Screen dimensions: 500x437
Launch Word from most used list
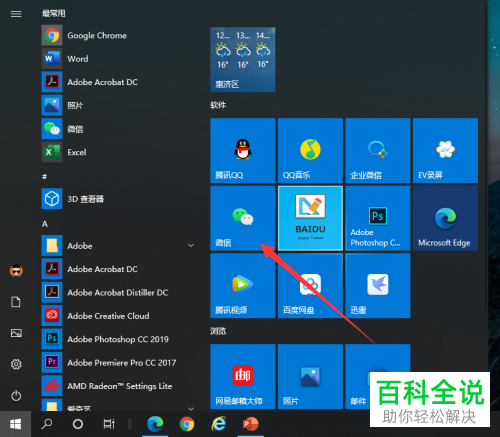click(x=118, y=59)
